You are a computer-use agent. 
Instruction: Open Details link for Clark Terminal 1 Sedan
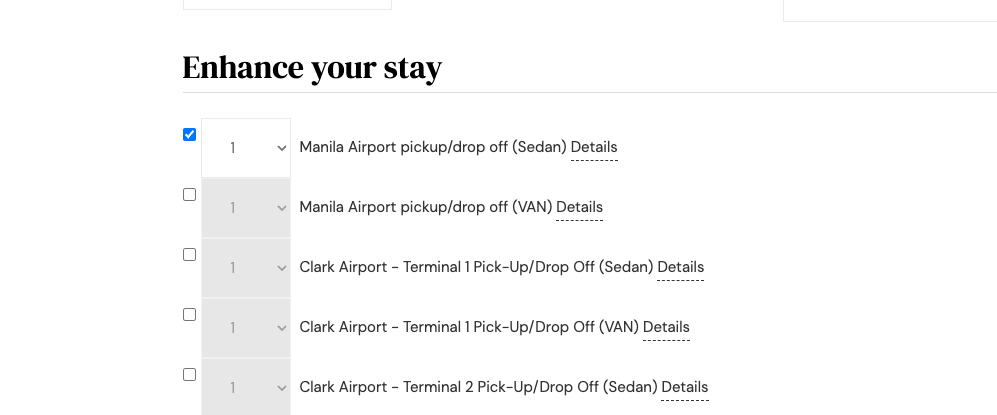tap(680, 267)
